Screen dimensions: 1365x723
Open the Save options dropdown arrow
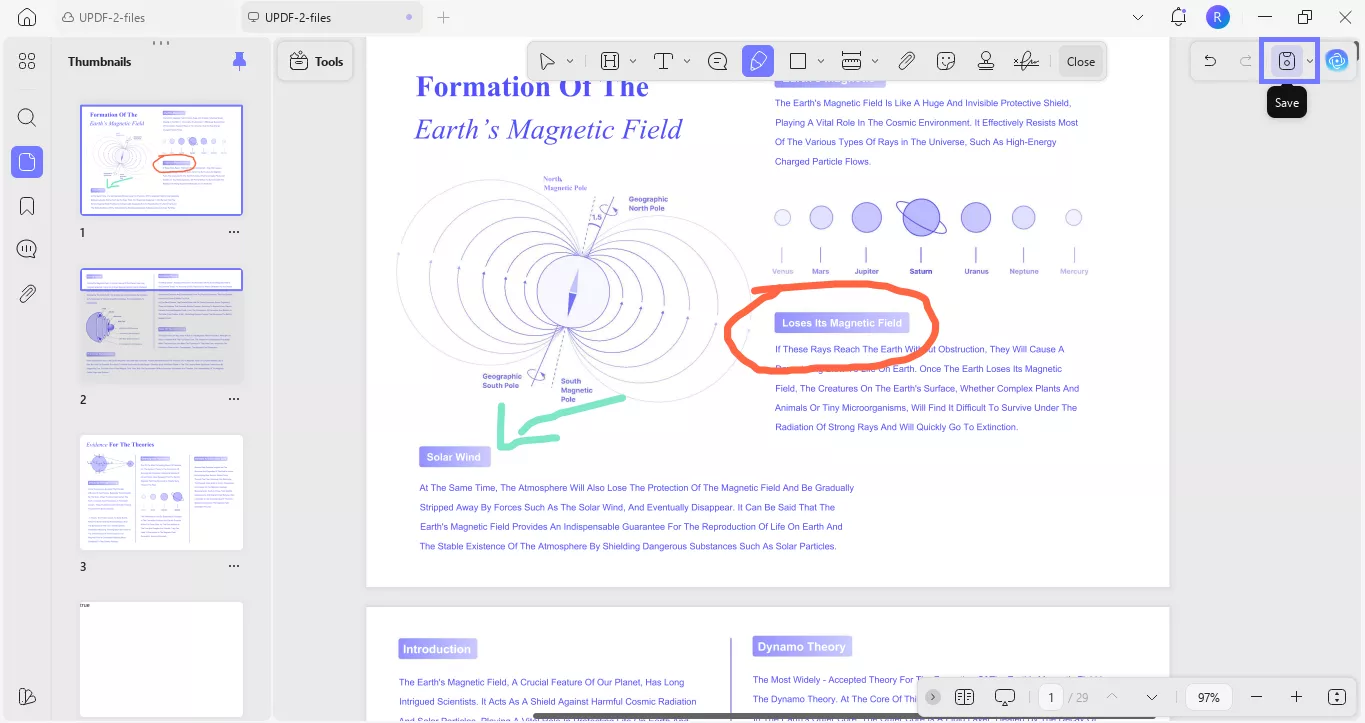click(x=1310, y=62)
